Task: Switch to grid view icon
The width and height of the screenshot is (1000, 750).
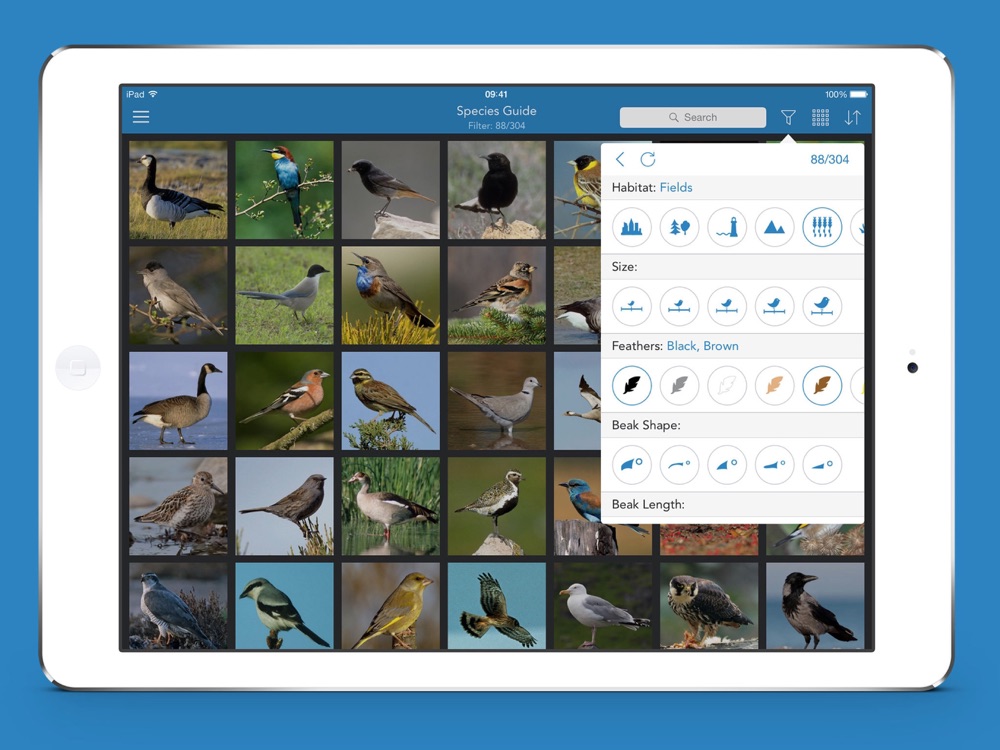Action: (x=820, y=117)
